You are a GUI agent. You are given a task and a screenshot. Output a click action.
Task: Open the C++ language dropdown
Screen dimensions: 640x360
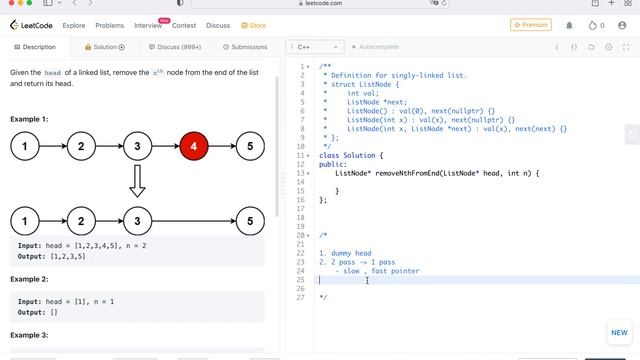point(315,47)
